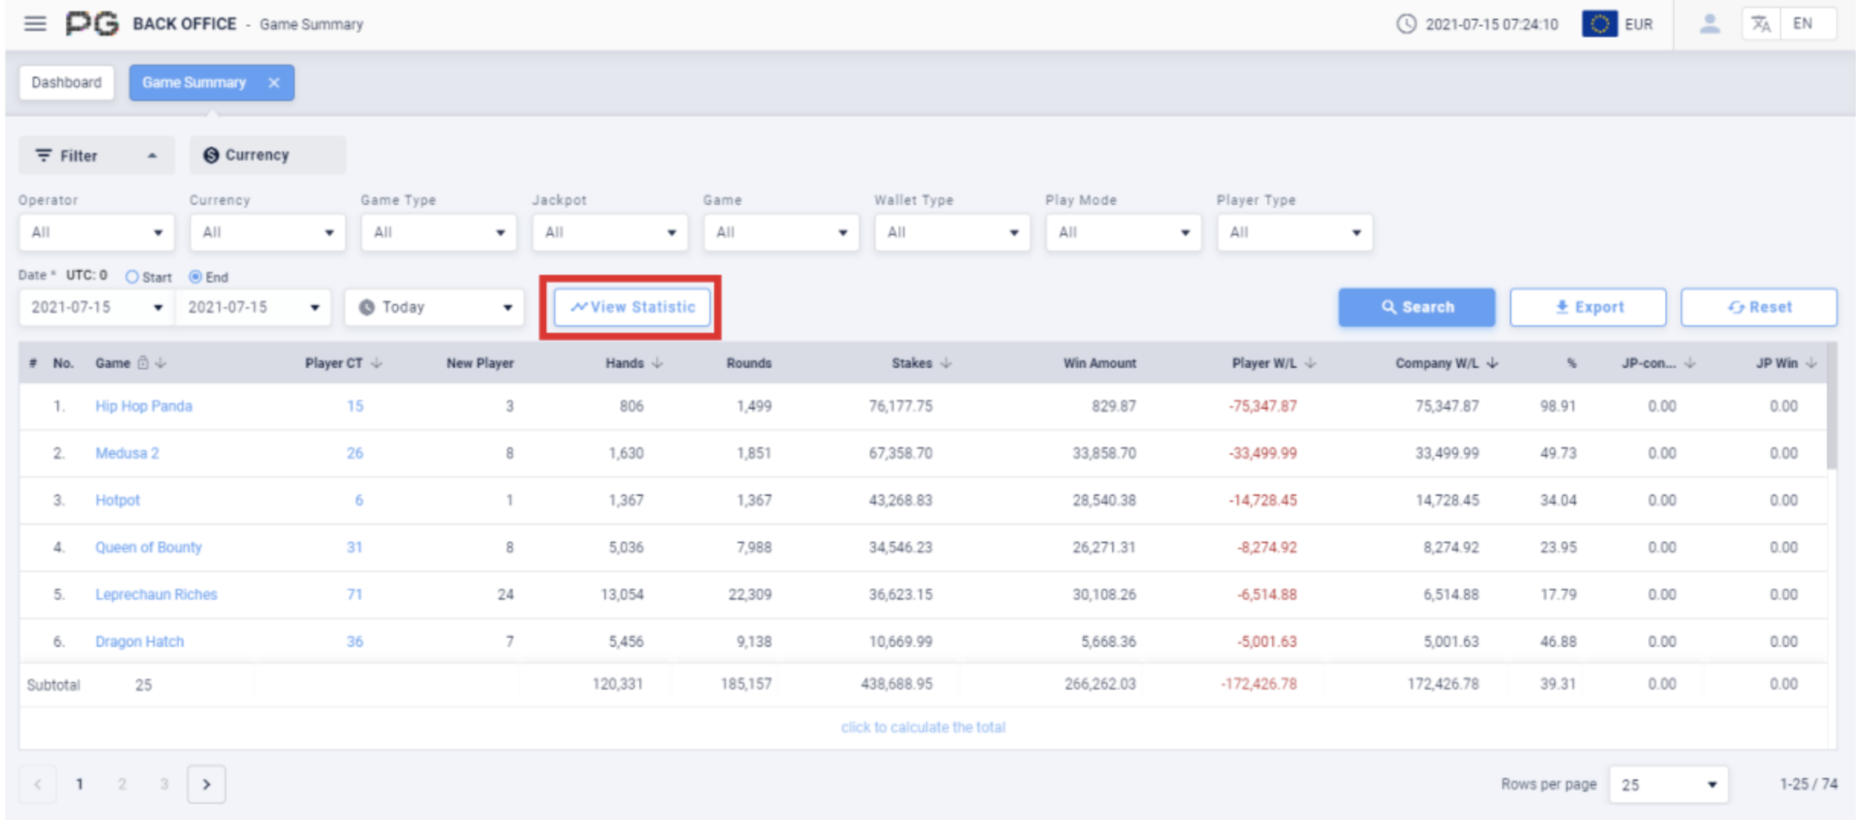1856x820 pixels.
Task: Open the Today date range dropdown
Action: [434, 307]
